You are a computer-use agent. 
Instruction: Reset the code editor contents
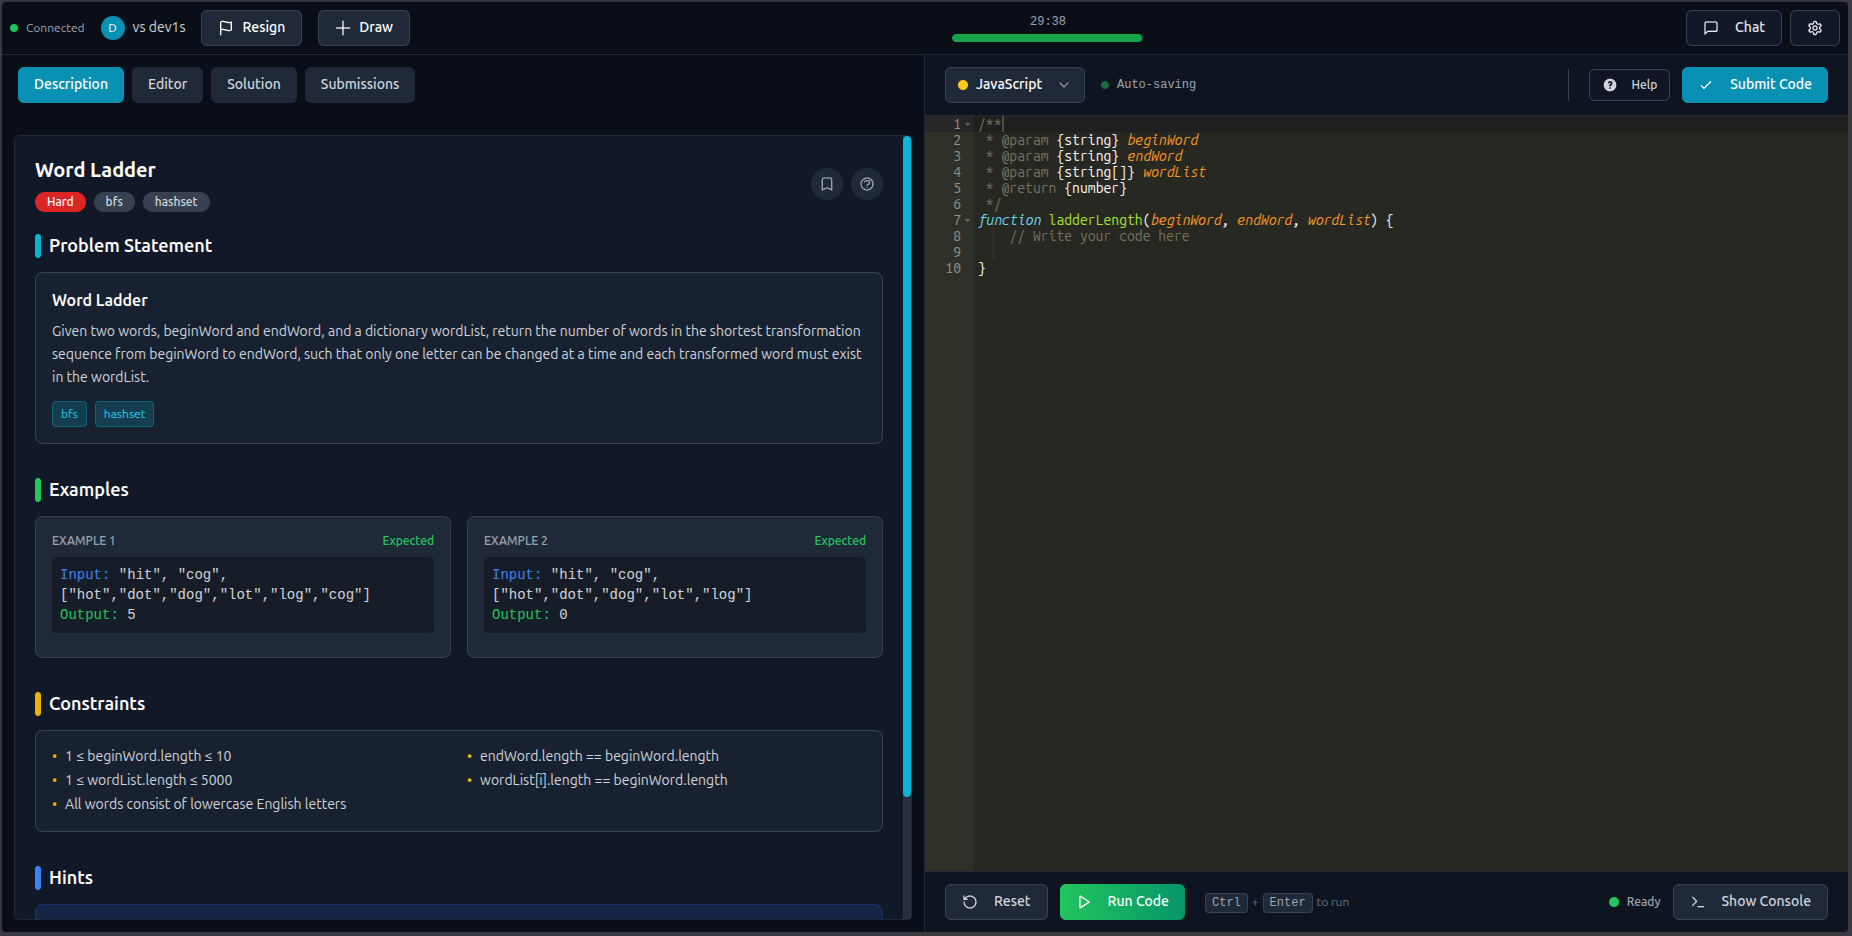(996, 901)
